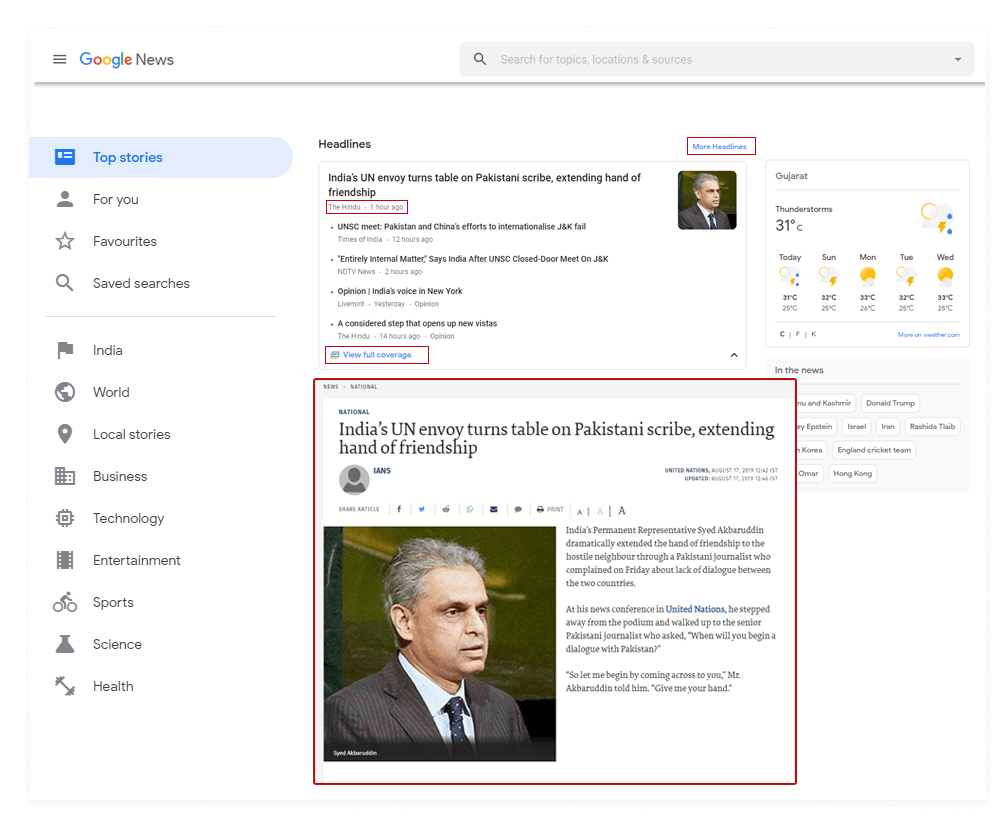The height and width of the screenshot is (831, 1007).
Task: Share article by email envelope icon
Action: click(x=494, y=509)
